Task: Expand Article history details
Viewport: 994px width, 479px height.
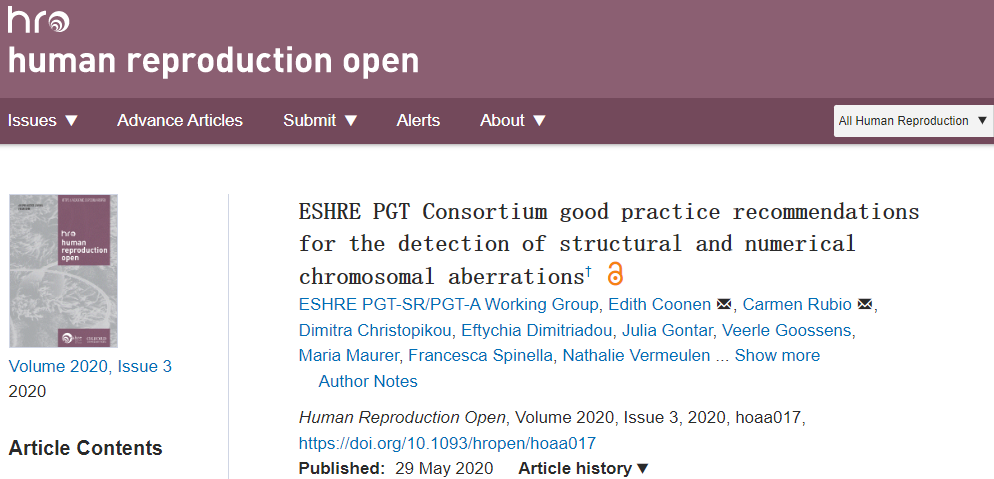Action: tap(584, 468)
